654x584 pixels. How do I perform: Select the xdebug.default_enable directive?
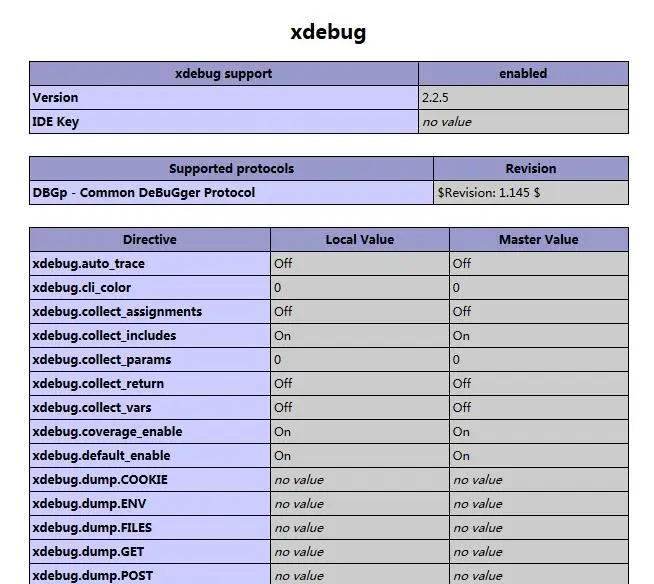pos(150,456)
